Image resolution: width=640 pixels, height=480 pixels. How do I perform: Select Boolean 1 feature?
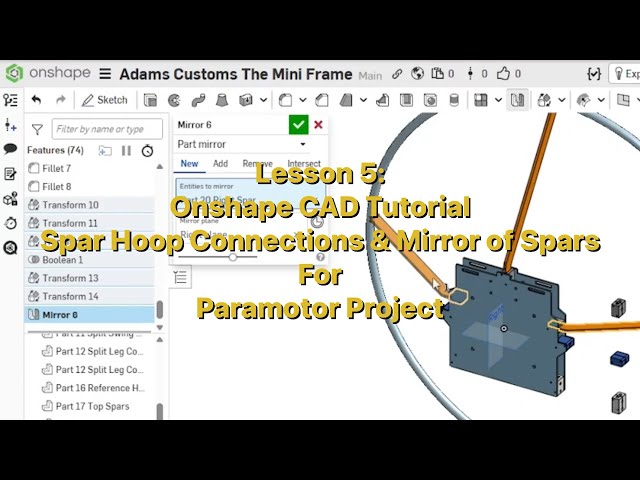point(91,260)
